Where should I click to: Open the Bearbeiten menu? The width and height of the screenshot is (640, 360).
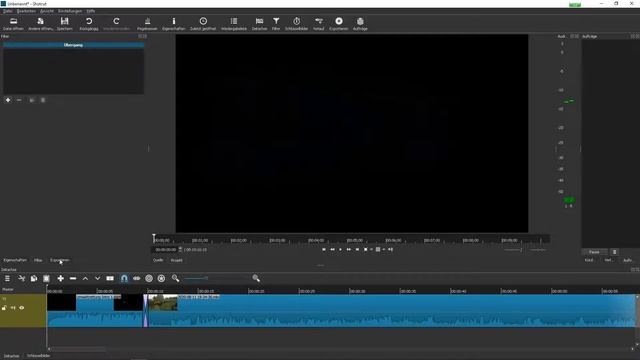point(26,11)
